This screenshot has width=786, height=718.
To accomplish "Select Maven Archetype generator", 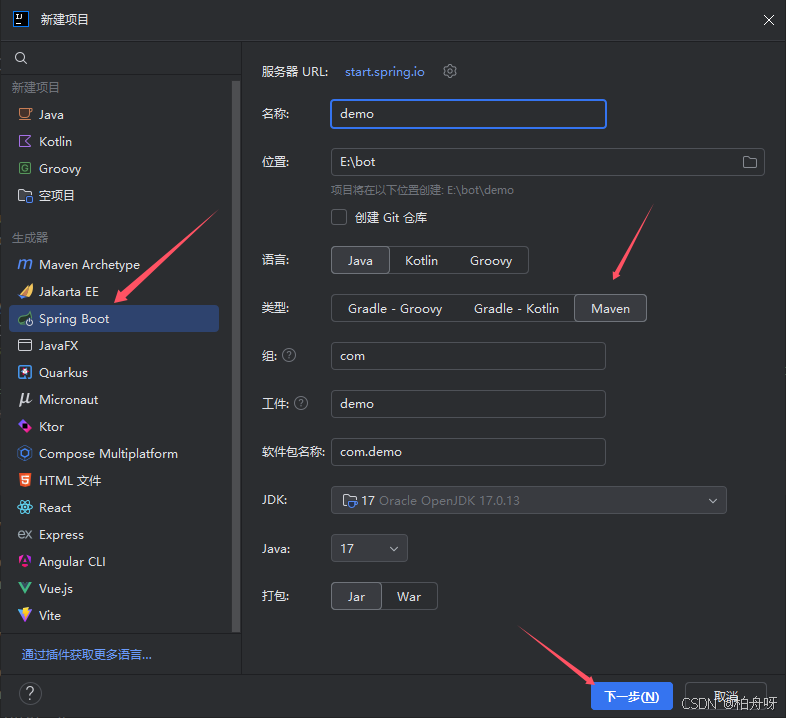I will (x=114, y=264).
